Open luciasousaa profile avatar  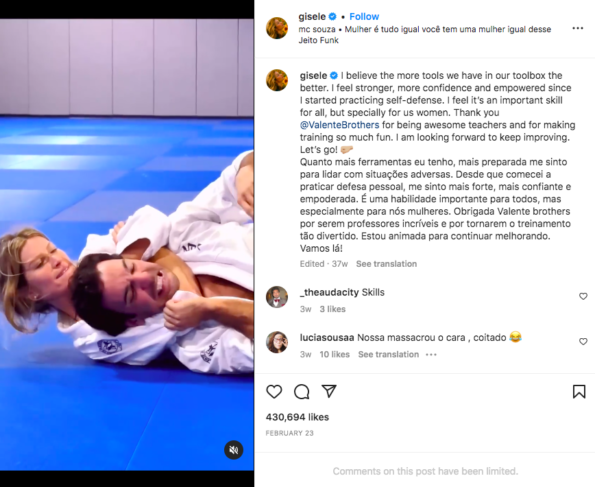coord(277,342)
